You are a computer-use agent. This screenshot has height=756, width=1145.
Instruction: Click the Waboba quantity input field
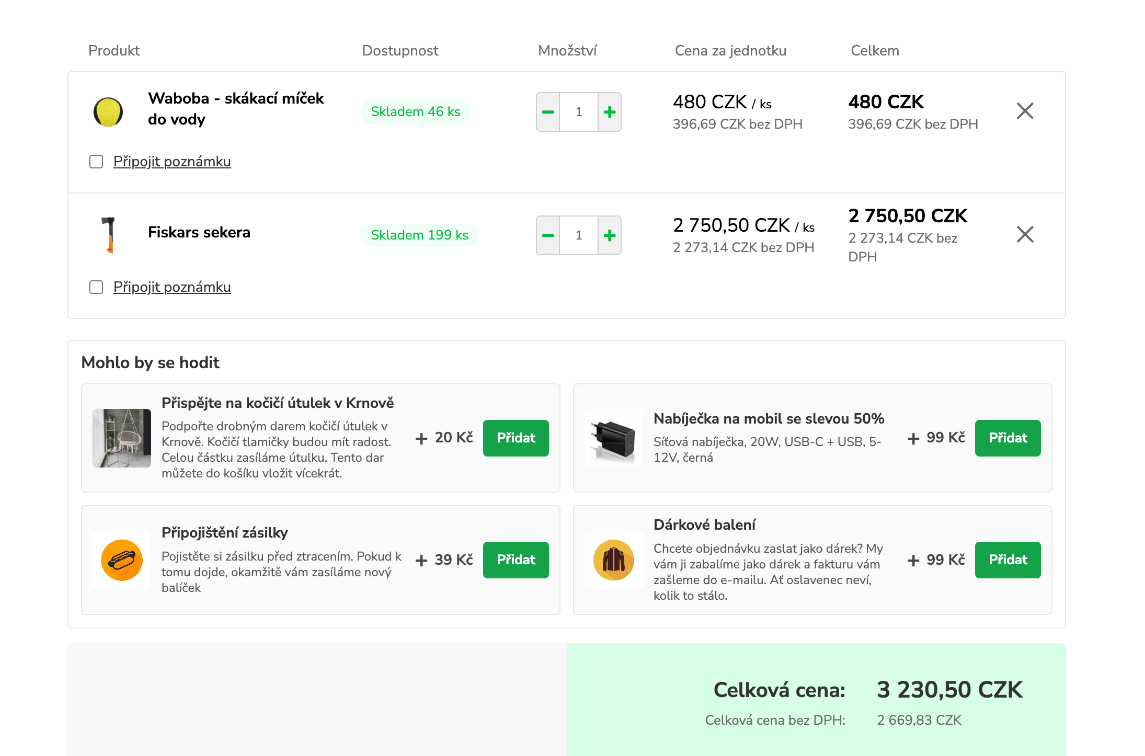pyautogui.click(x=579, y=112)
